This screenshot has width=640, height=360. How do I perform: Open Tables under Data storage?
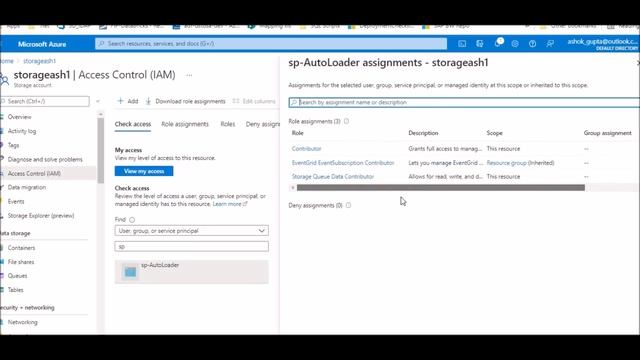click(x=16, y=290)
